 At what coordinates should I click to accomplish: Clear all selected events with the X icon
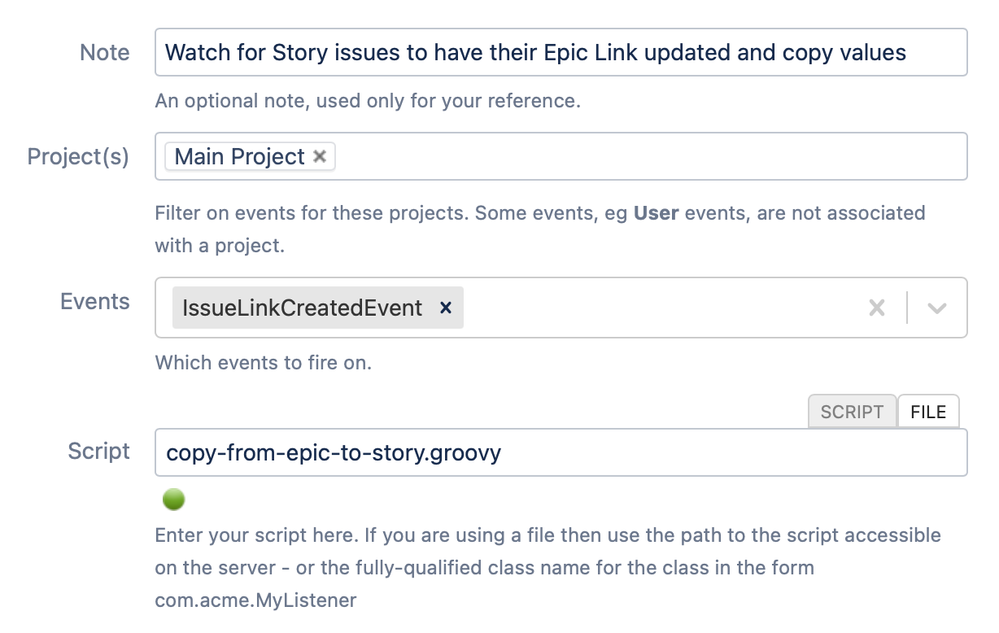877,308
